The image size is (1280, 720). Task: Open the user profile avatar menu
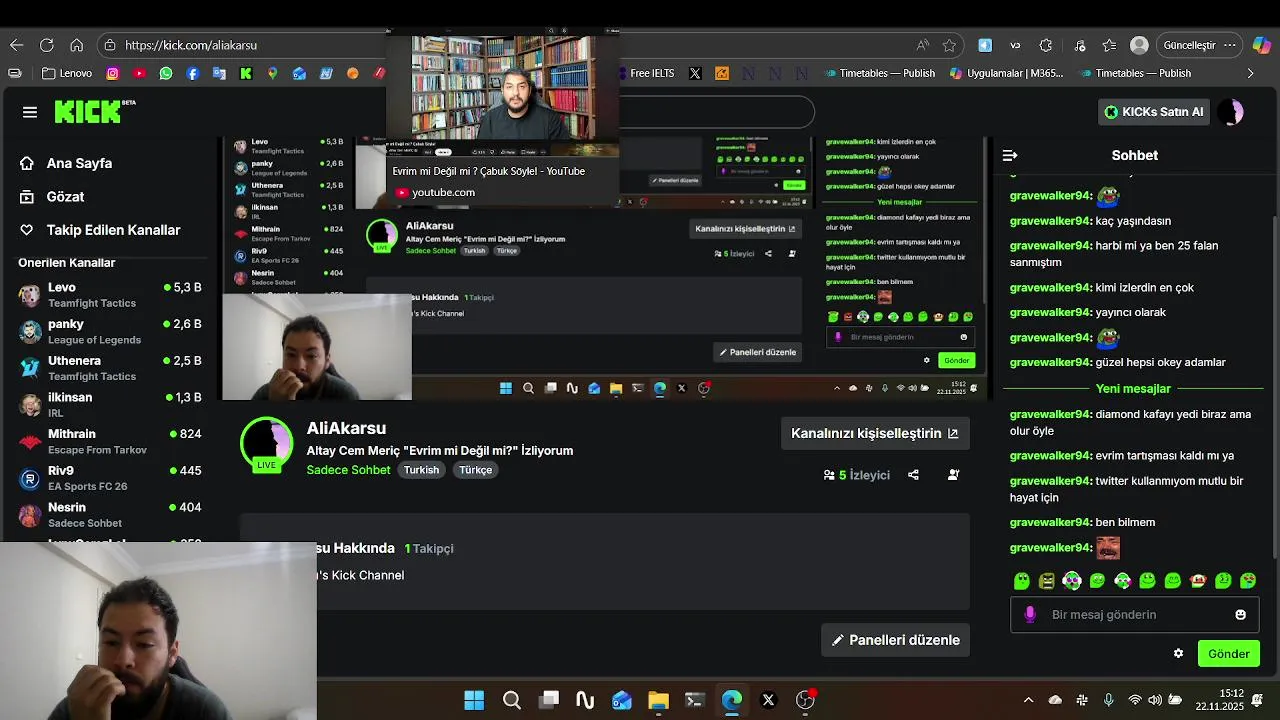pos(1232,112)
